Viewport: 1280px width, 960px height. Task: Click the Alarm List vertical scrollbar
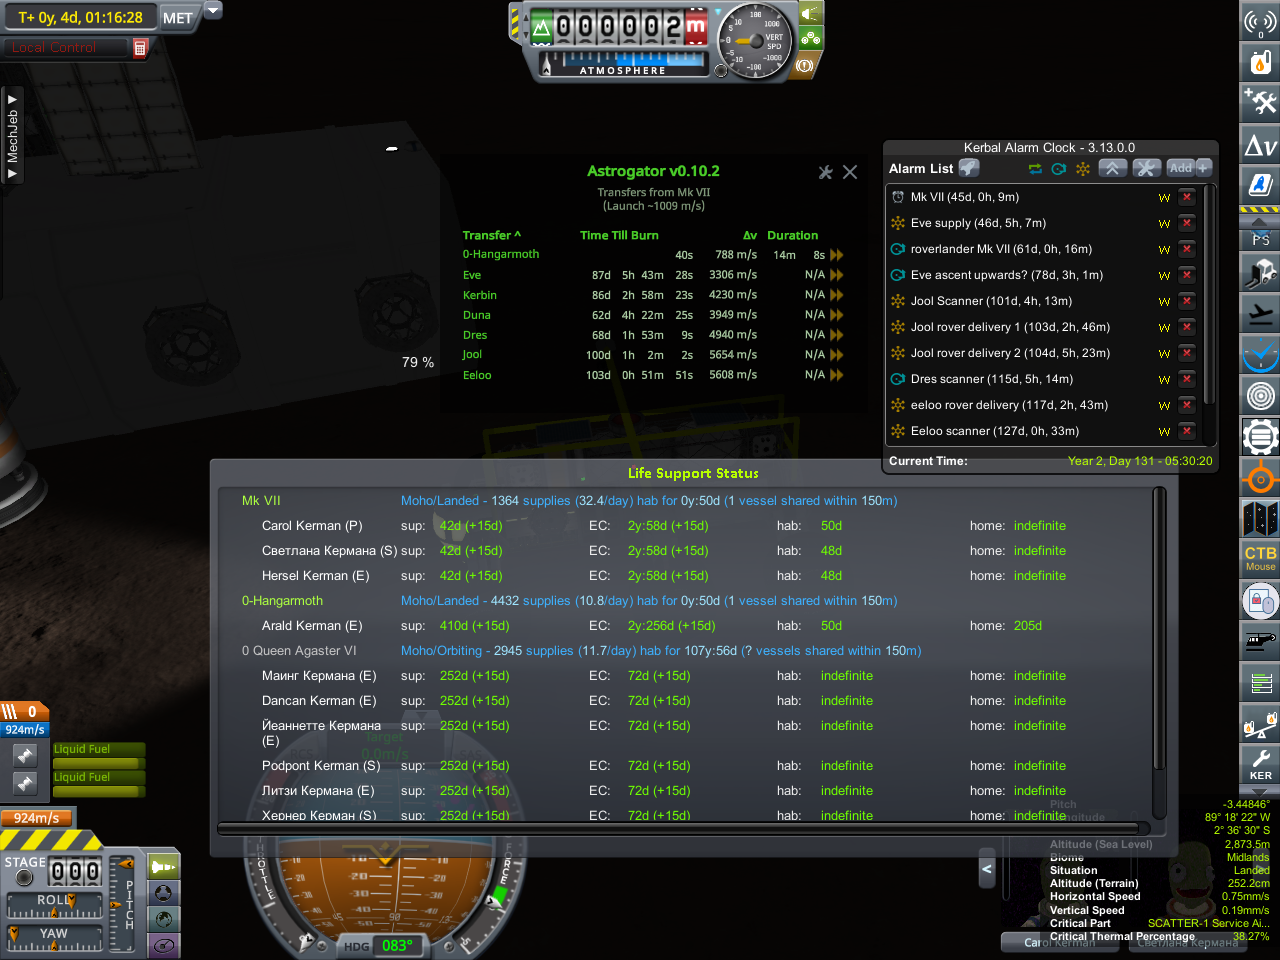tap(1209, 295)
